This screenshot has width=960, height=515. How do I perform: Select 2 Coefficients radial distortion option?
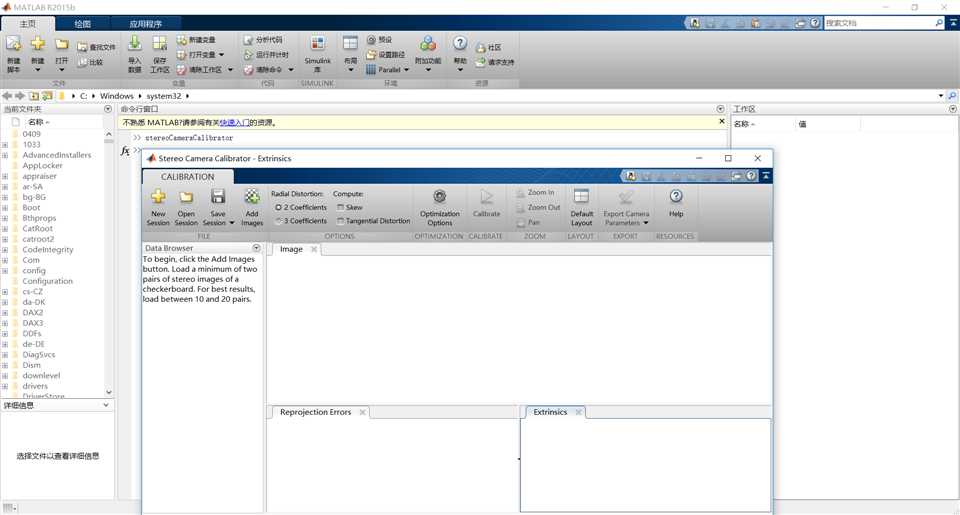pyautogui.click(x=301, y=208)
